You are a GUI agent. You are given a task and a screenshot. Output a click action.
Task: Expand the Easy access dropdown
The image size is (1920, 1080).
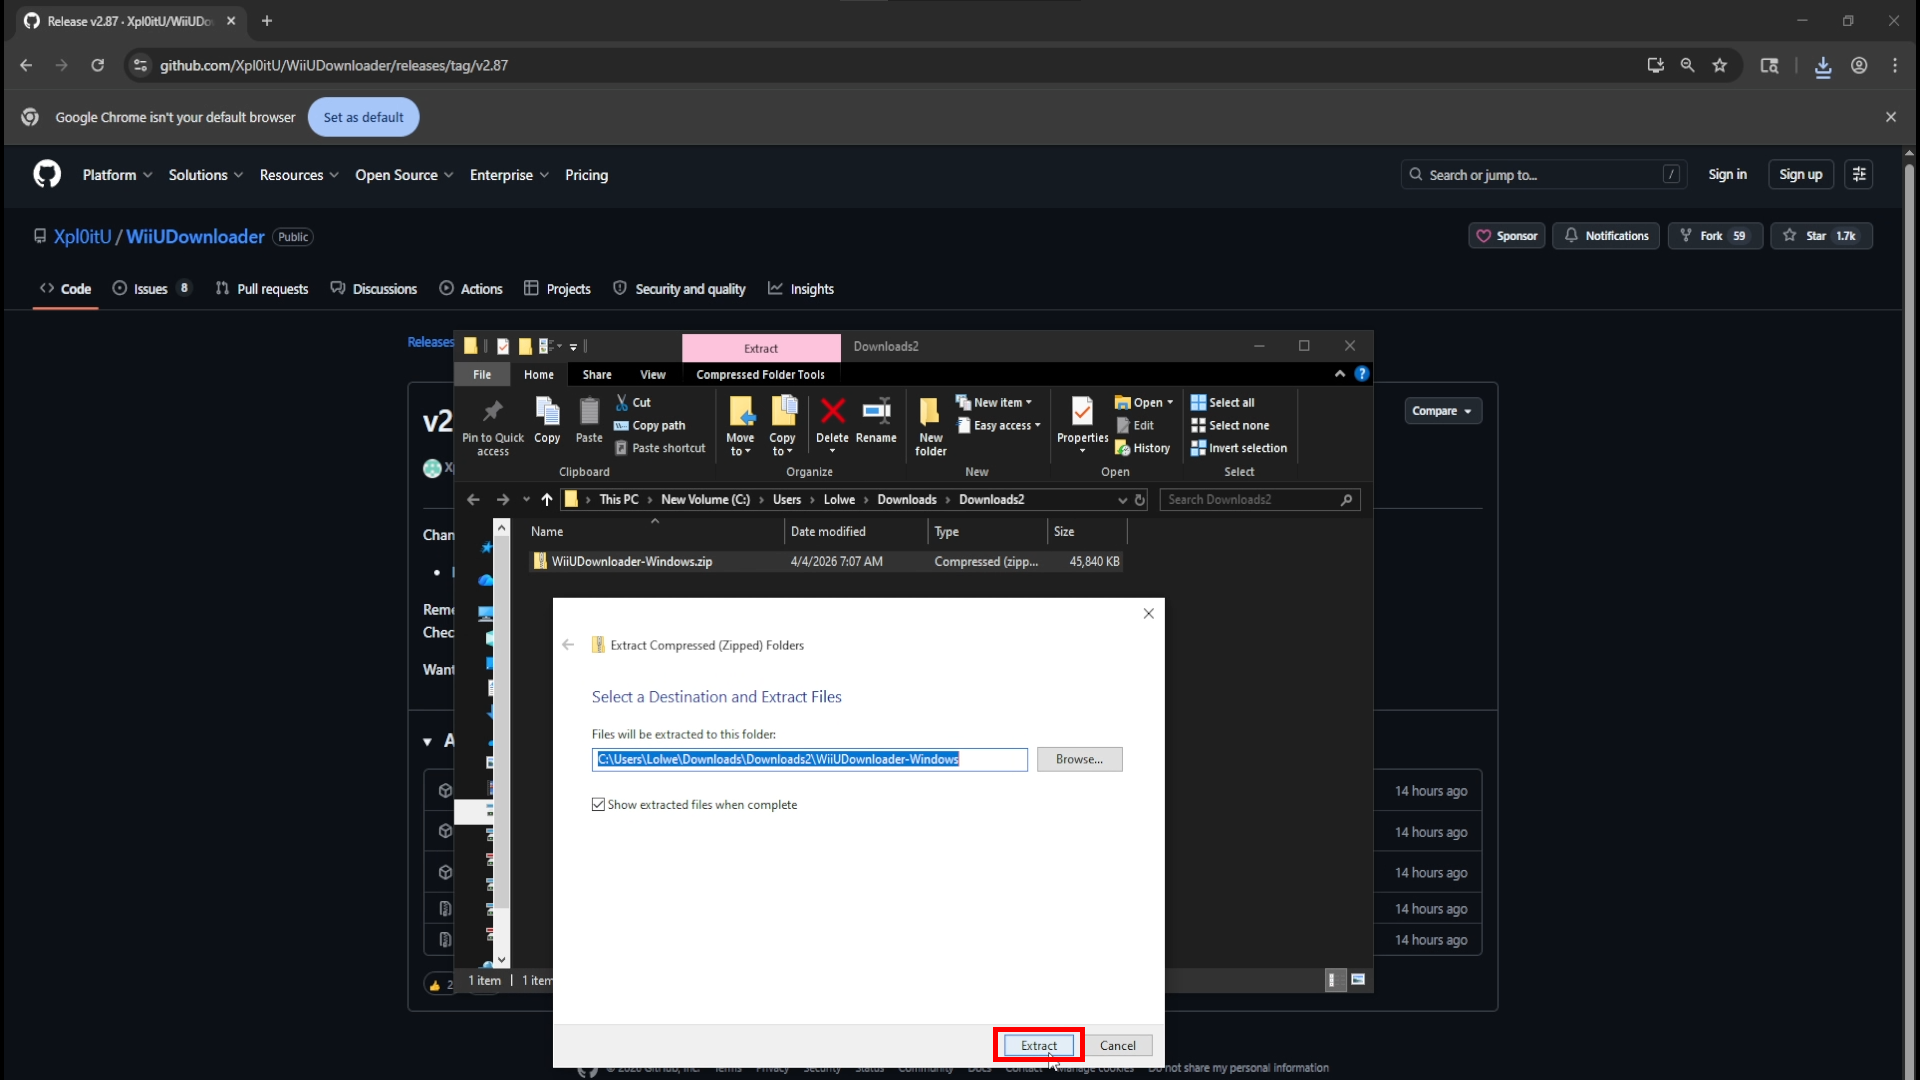(x=1000, y=425)
